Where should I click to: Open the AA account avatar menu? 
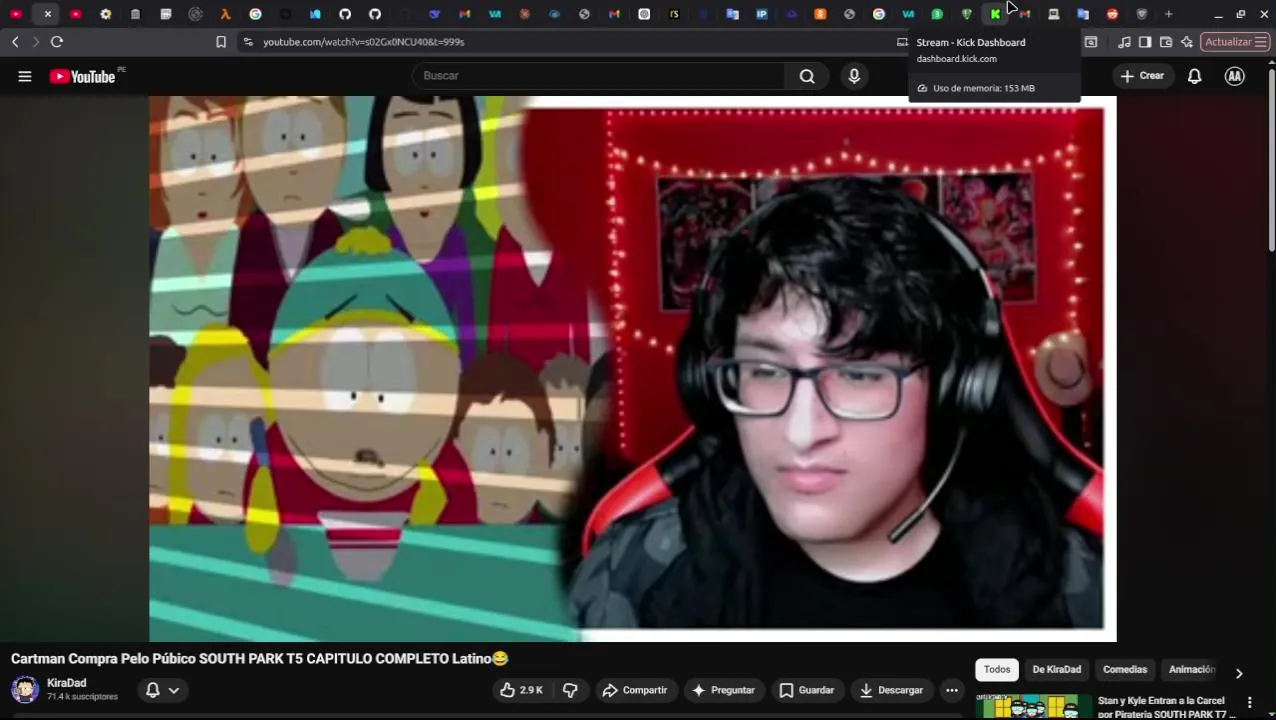coord(1235,76)
